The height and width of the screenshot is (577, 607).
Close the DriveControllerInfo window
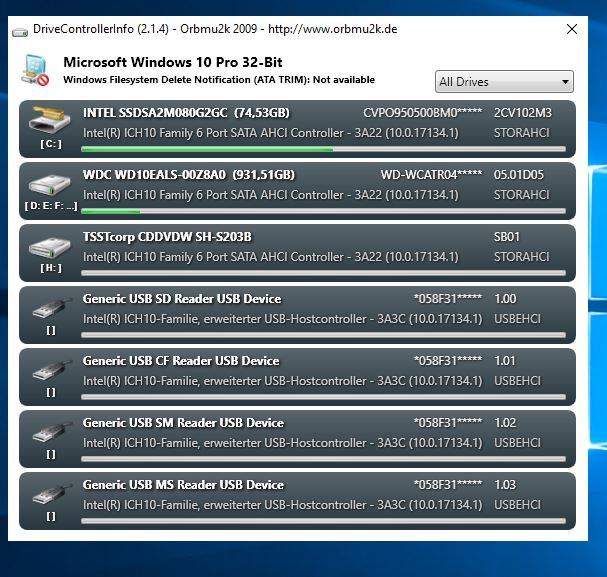click(572, 29)
